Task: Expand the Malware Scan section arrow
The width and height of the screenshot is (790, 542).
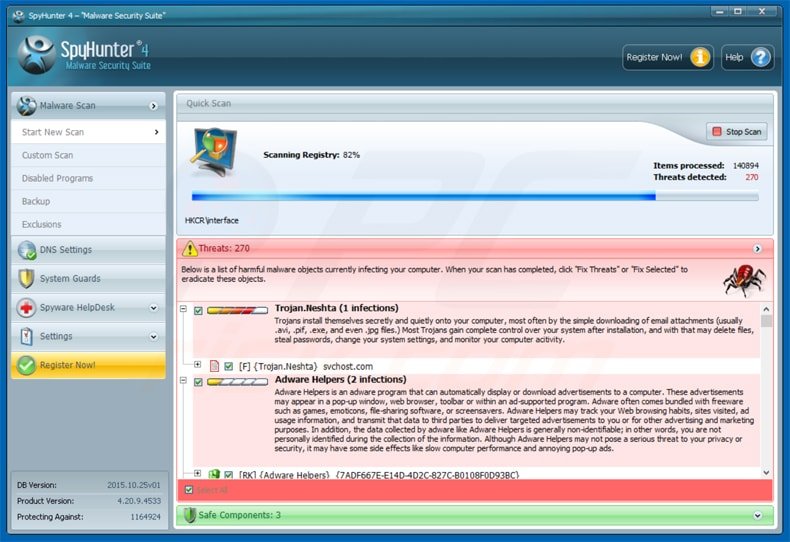Action: [154, 106]
